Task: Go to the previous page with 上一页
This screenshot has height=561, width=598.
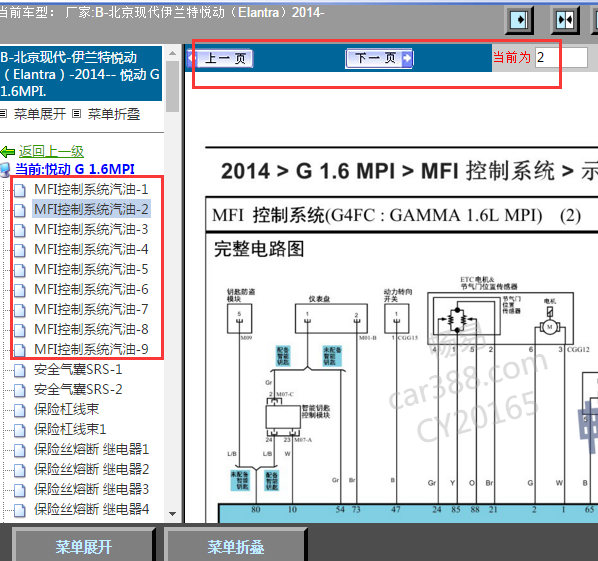Action: click(x=220, y=58)
